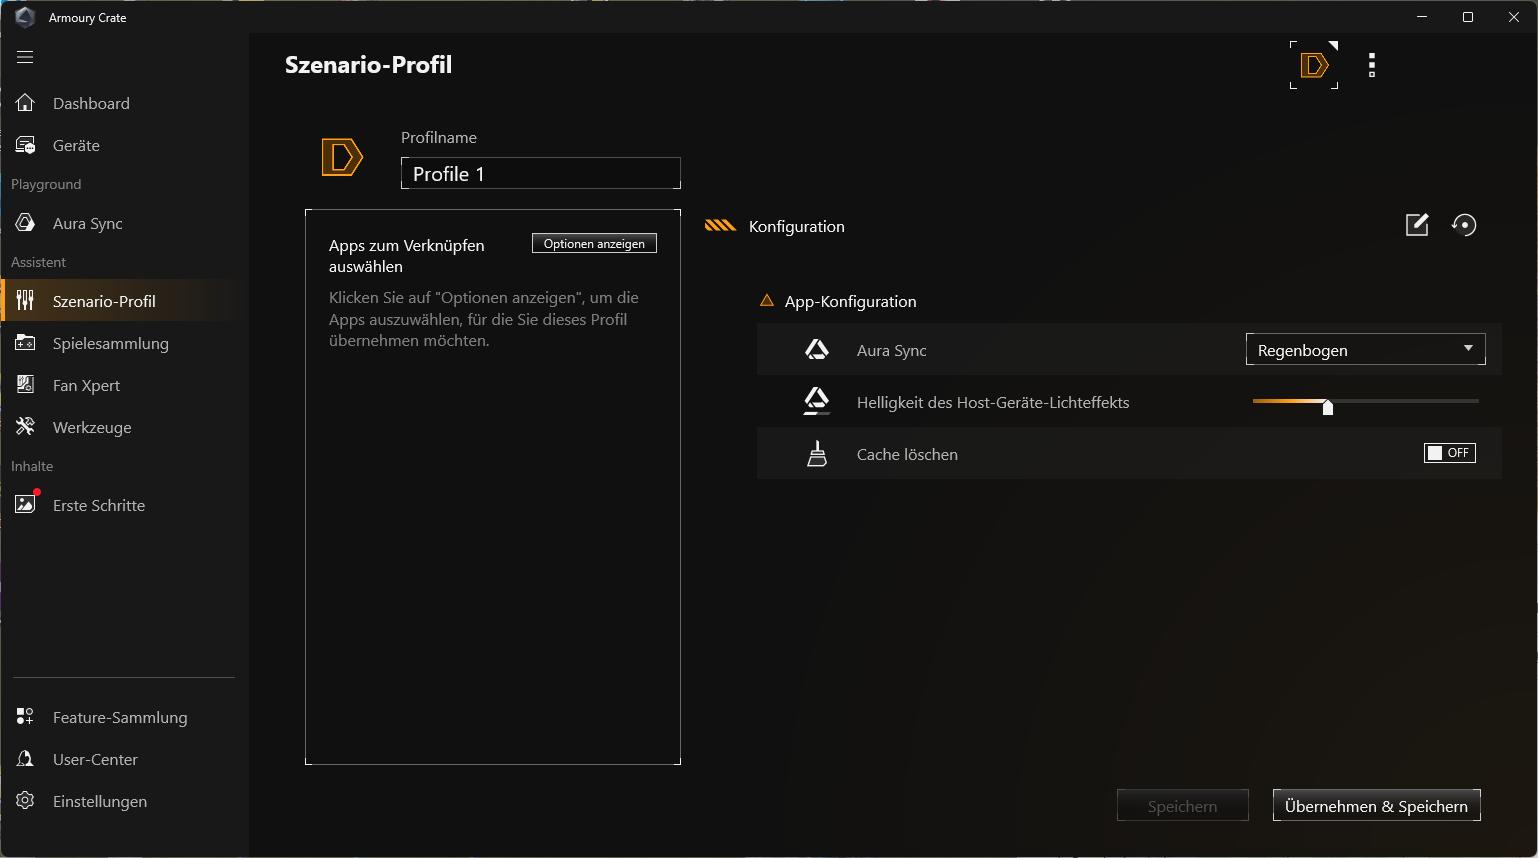Image resolution: width=1538 pixels, height=858 pixels.
Task: Click the profile D icon in header
Action: [x=1313, y=65]
